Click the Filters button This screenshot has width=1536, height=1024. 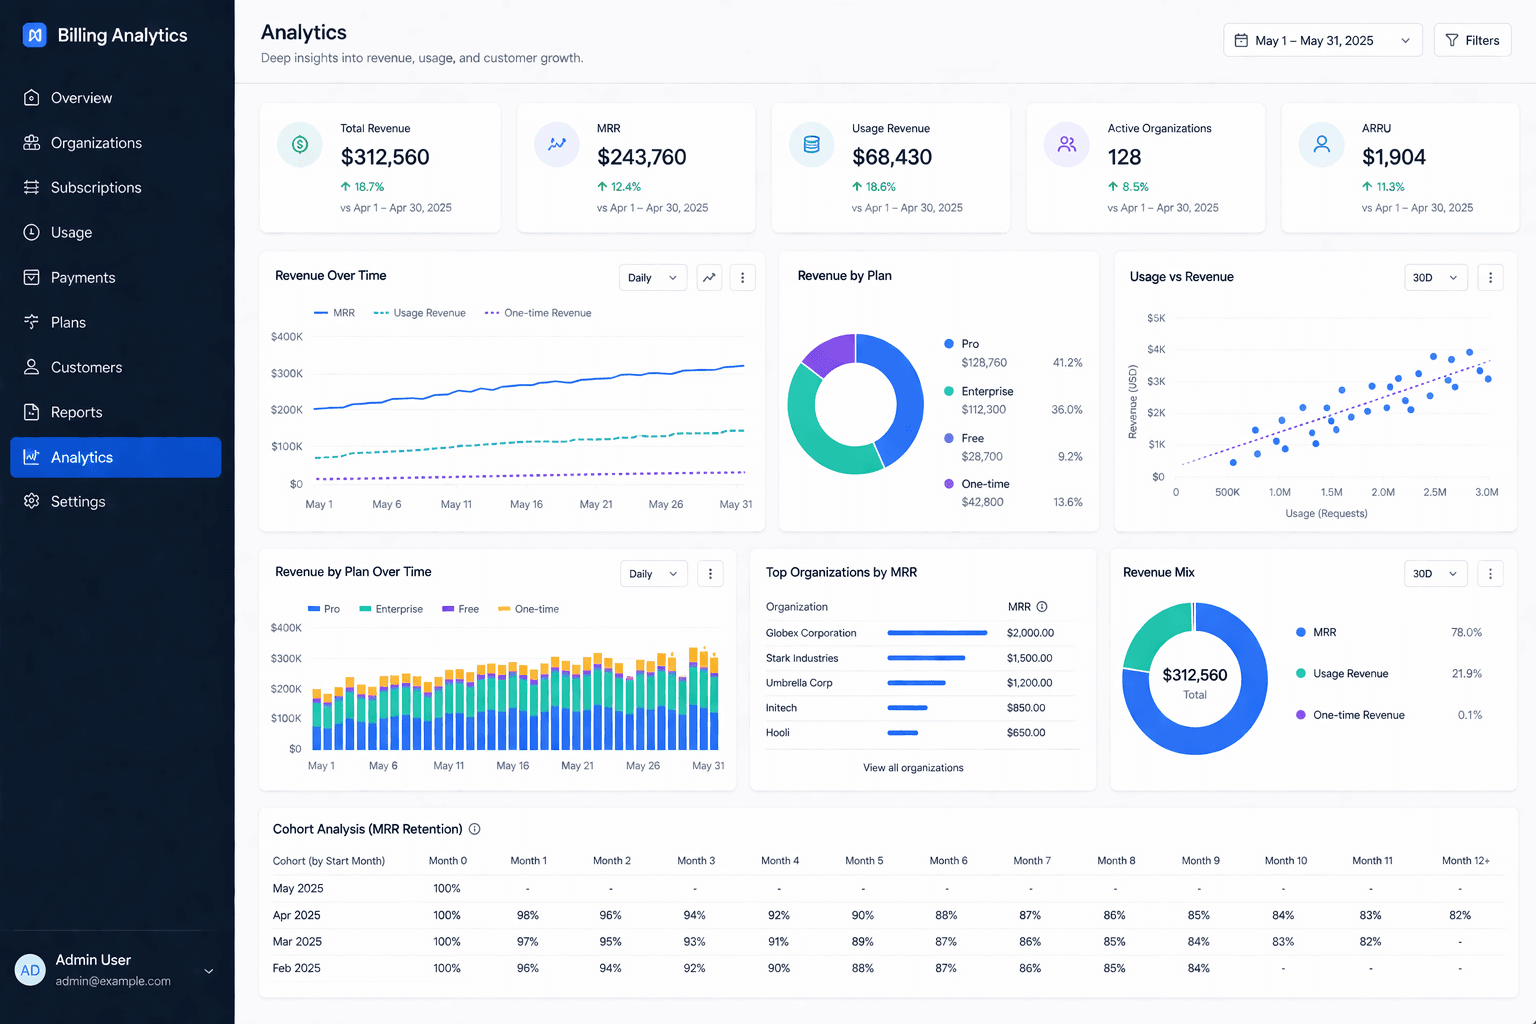1472,41
